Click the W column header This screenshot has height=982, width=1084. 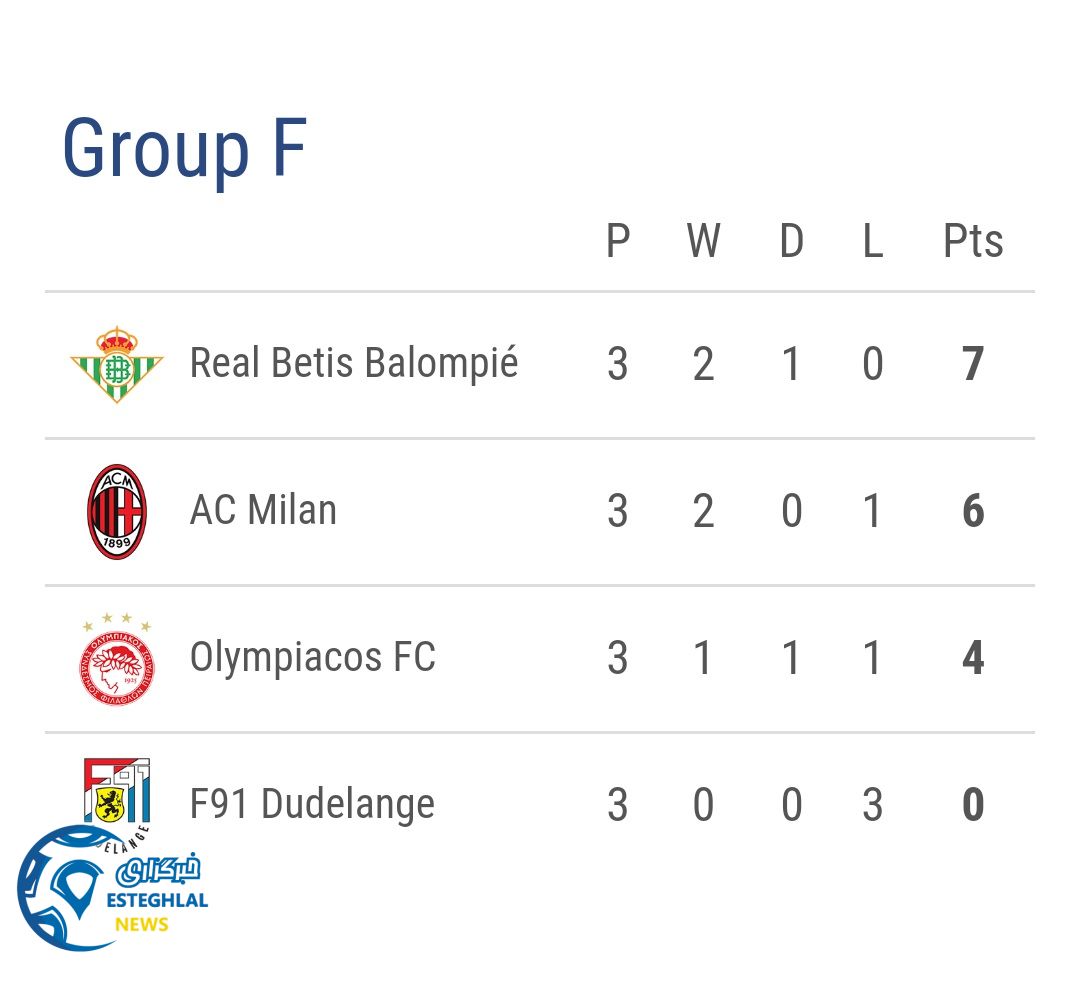pyautogui.click(x=703, y=242)
